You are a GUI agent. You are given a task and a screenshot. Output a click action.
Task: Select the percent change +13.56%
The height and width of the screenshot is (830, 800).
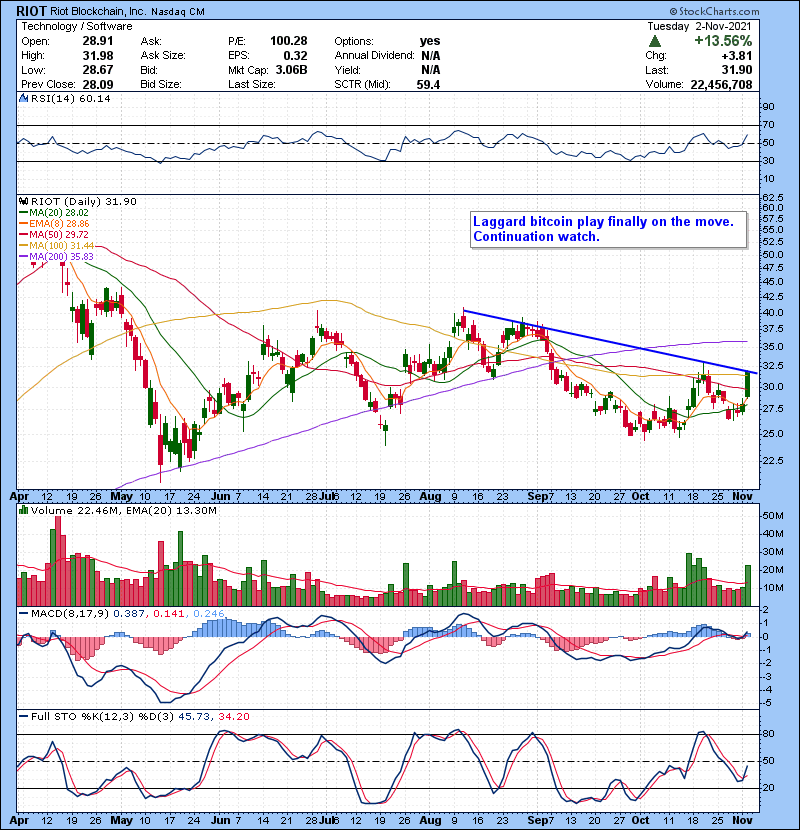coord(723,41)
